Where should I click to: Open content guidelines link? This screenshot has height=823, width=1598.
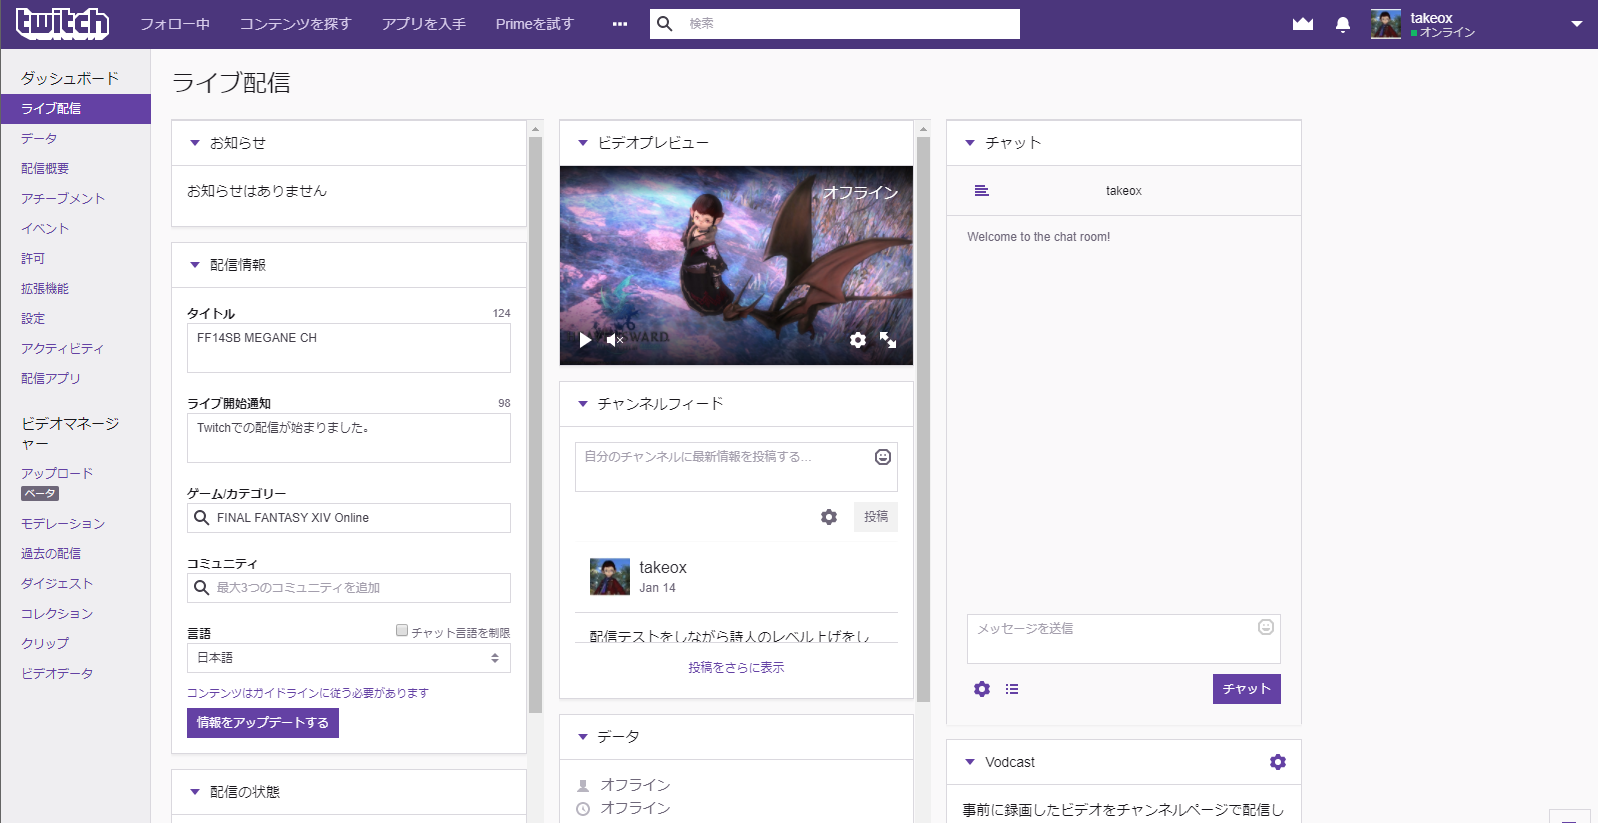pyautogui.click(x=308, y=693)
